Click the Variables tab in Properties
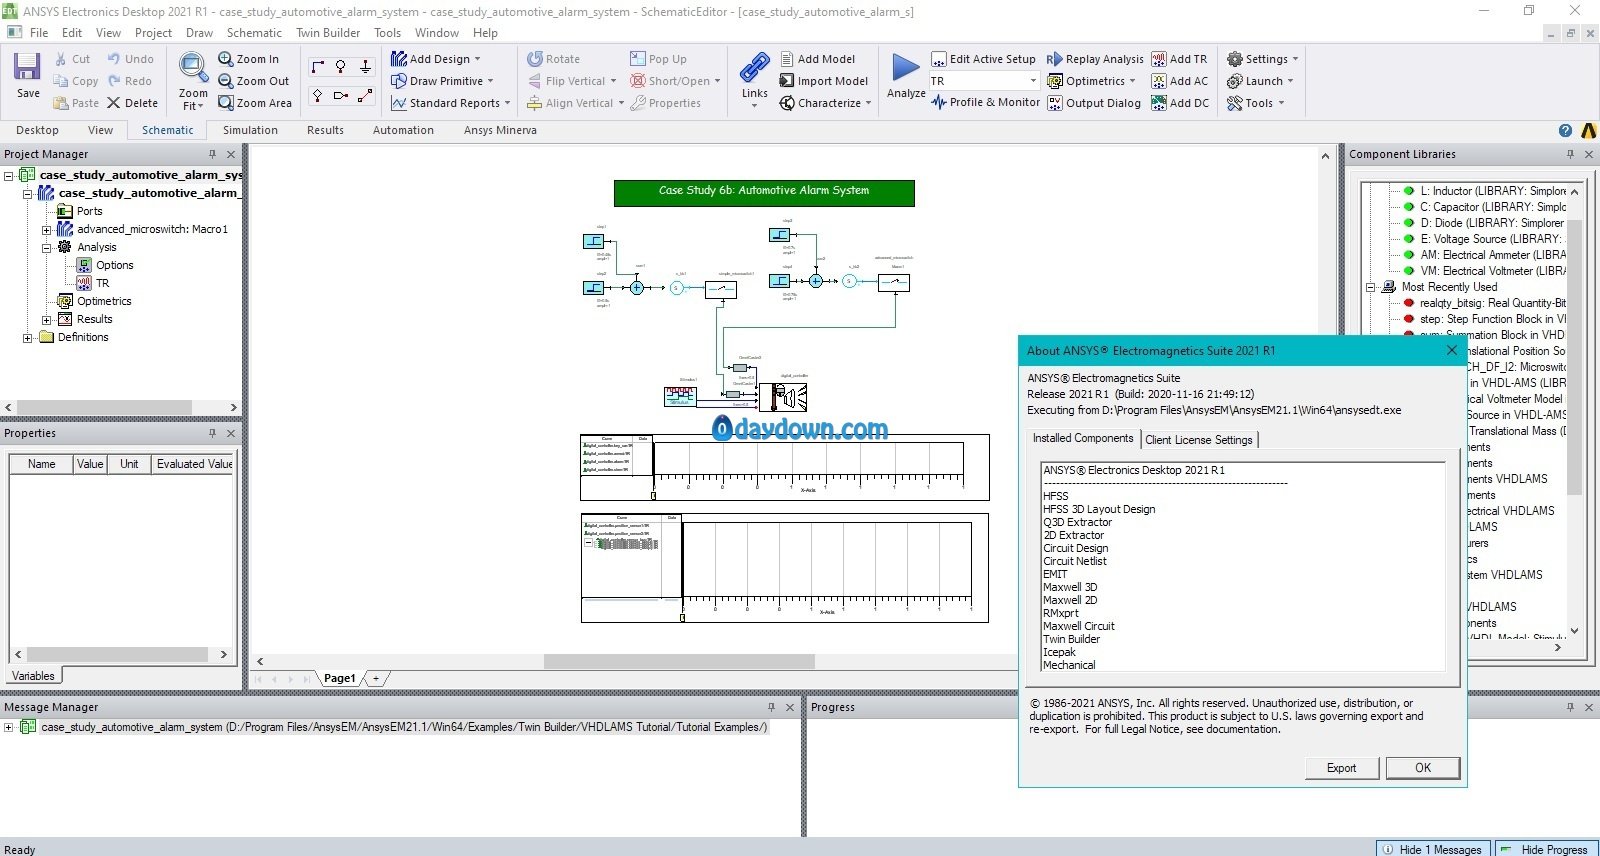 pyautogui.click(x=33, y=676)
